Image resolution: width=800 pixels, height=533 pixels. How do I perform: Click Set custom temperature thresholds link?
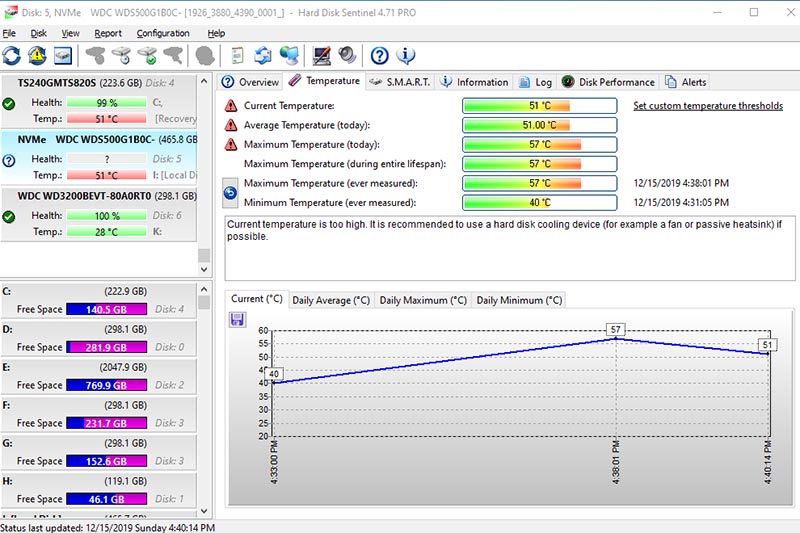[x=706, y=106]
